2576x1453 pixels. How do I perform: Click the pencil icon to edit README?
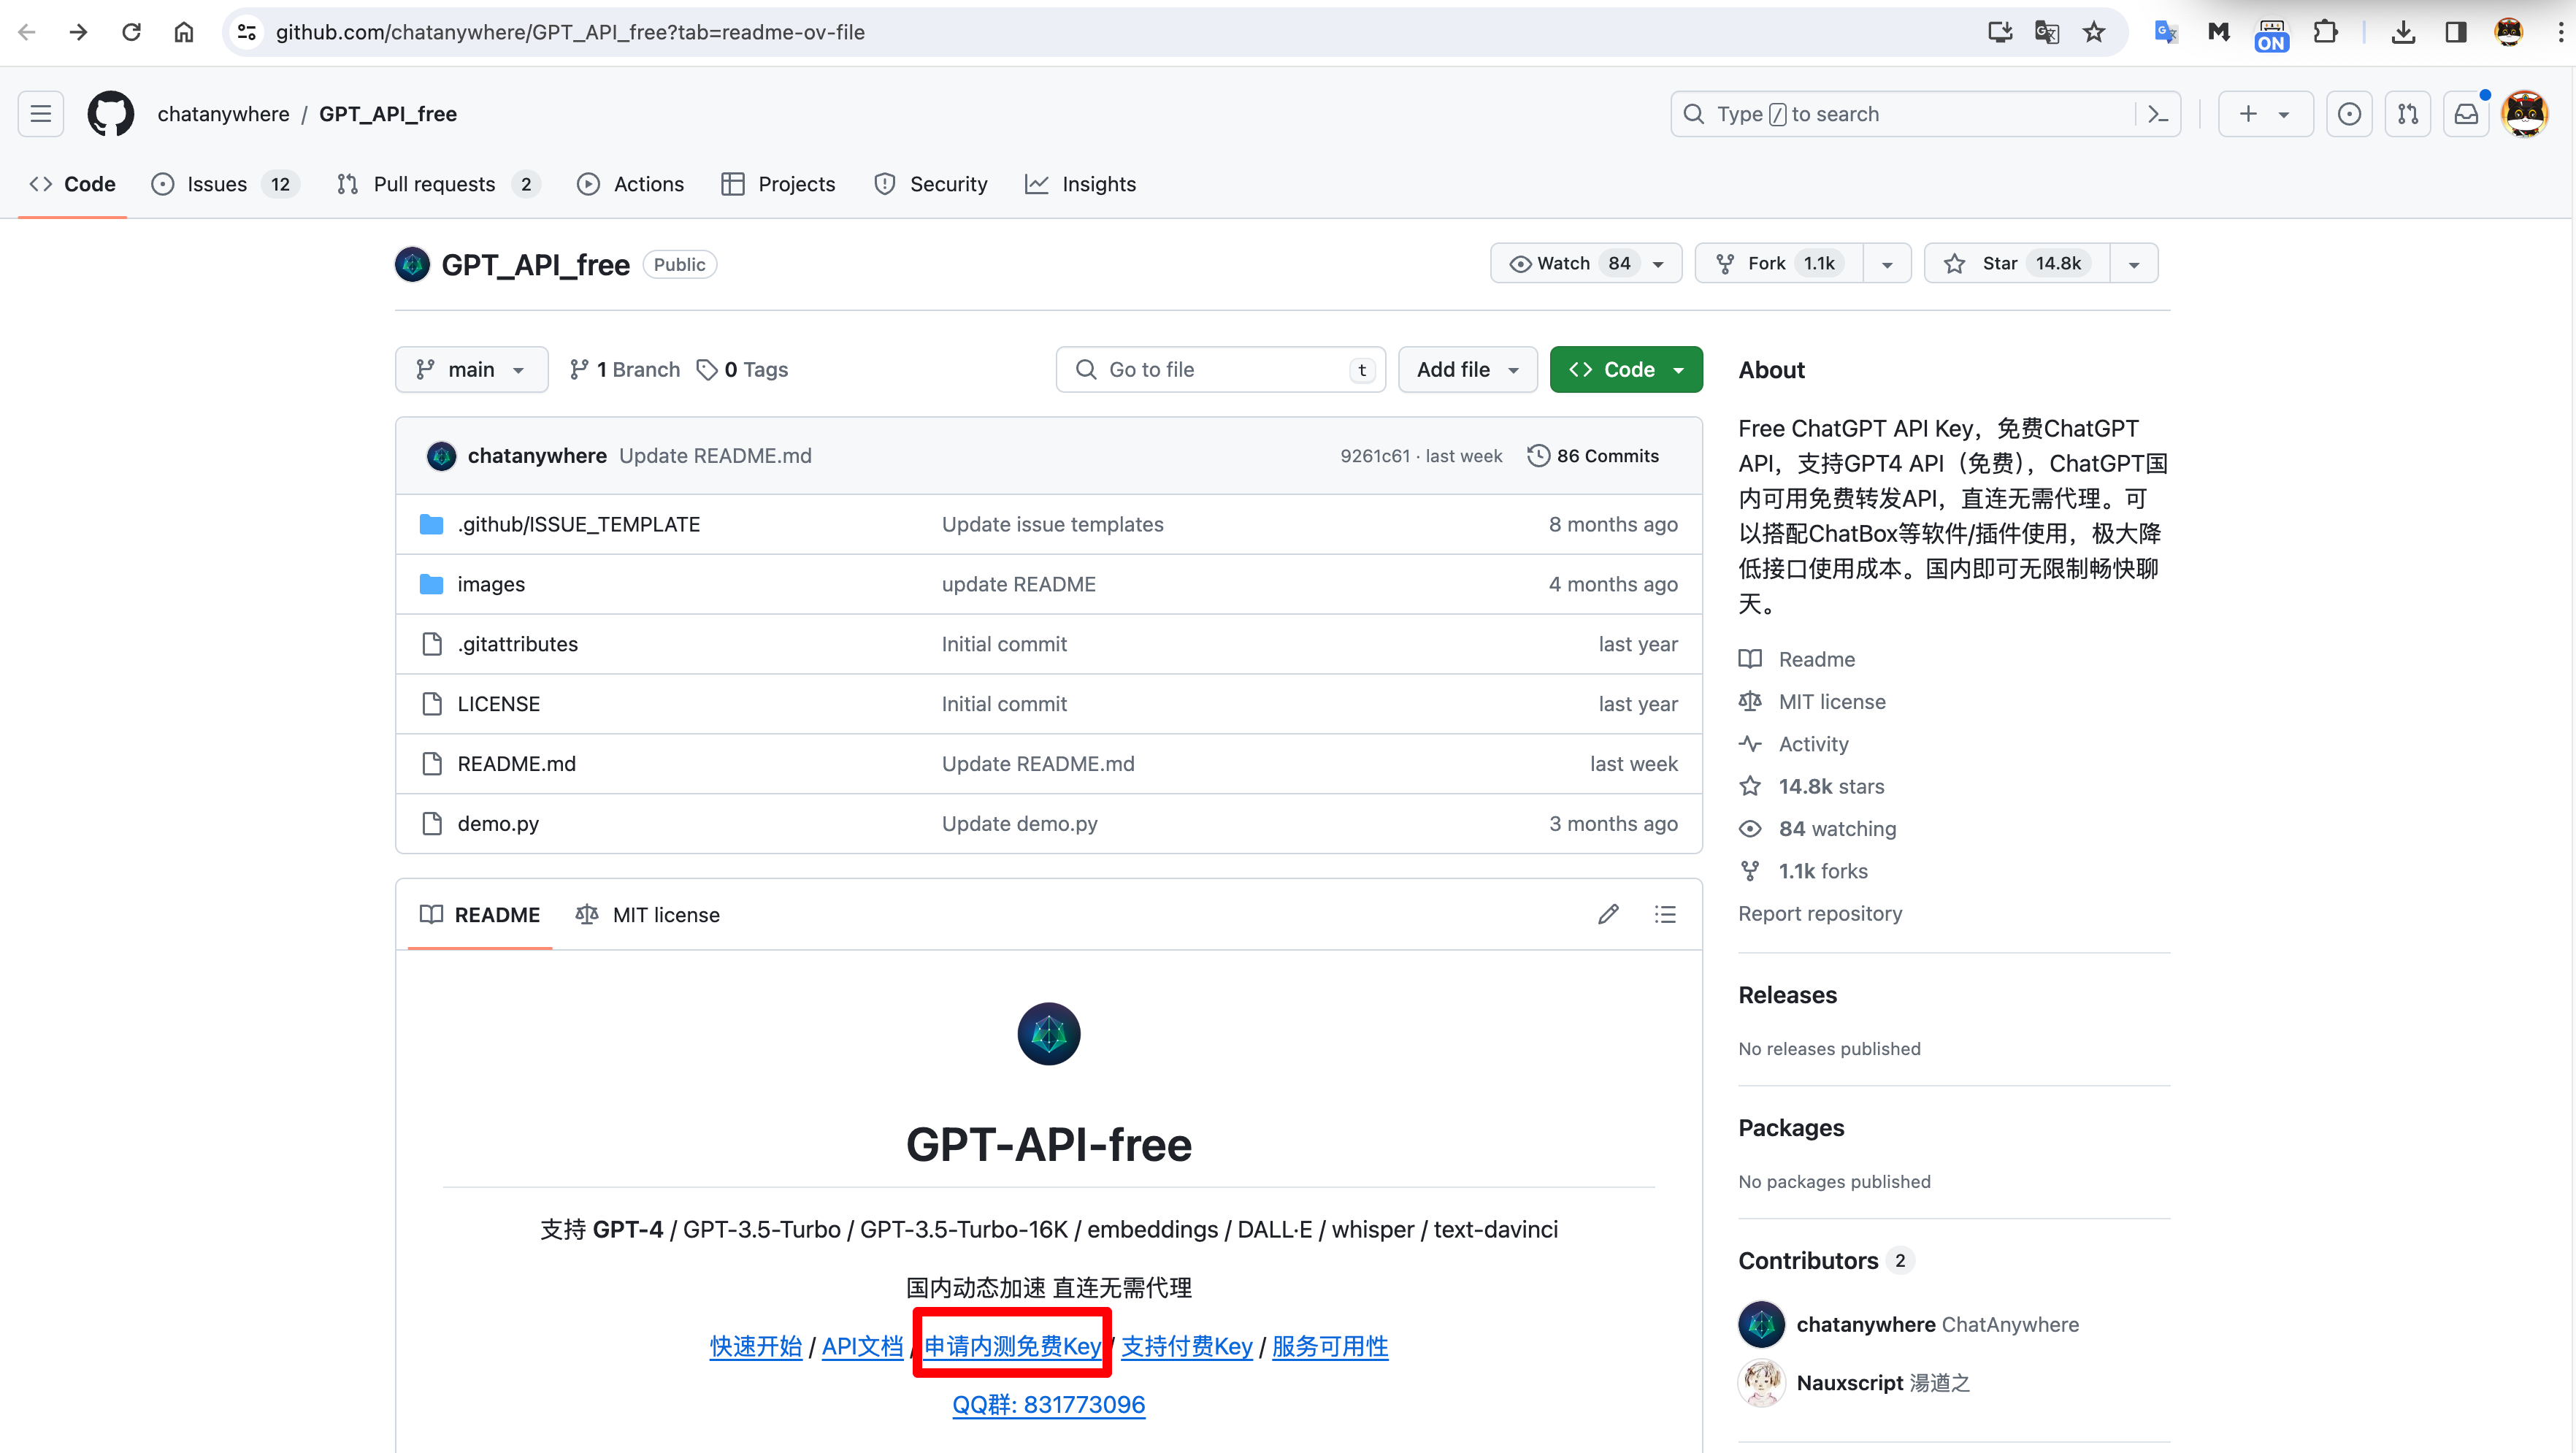[x=1608, y=914]
